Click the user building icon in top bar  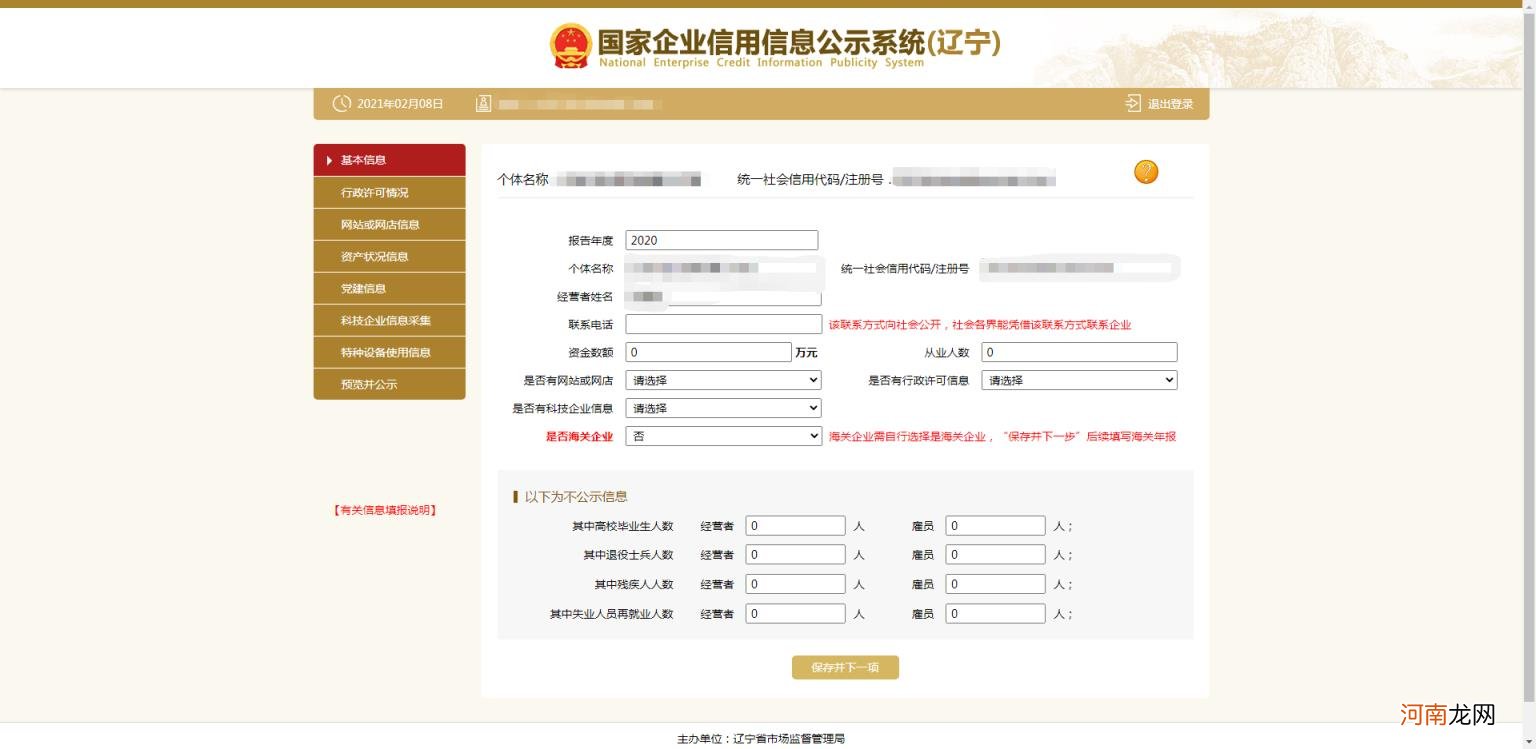(x=484, y=104)
